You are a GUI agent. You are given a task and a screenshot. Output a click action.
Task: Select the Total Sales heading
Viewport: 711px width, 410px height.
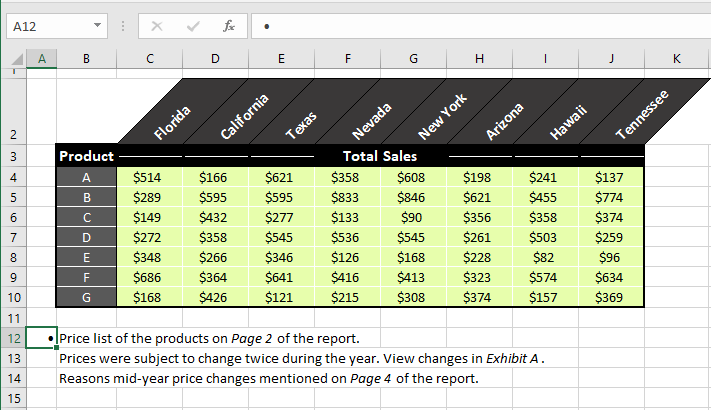(x=380, y=156)
